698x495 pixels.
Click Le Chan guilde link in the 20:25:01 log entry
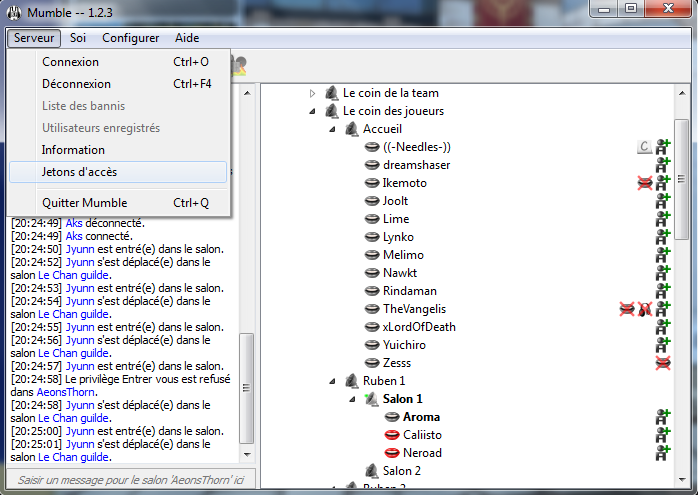73,457
